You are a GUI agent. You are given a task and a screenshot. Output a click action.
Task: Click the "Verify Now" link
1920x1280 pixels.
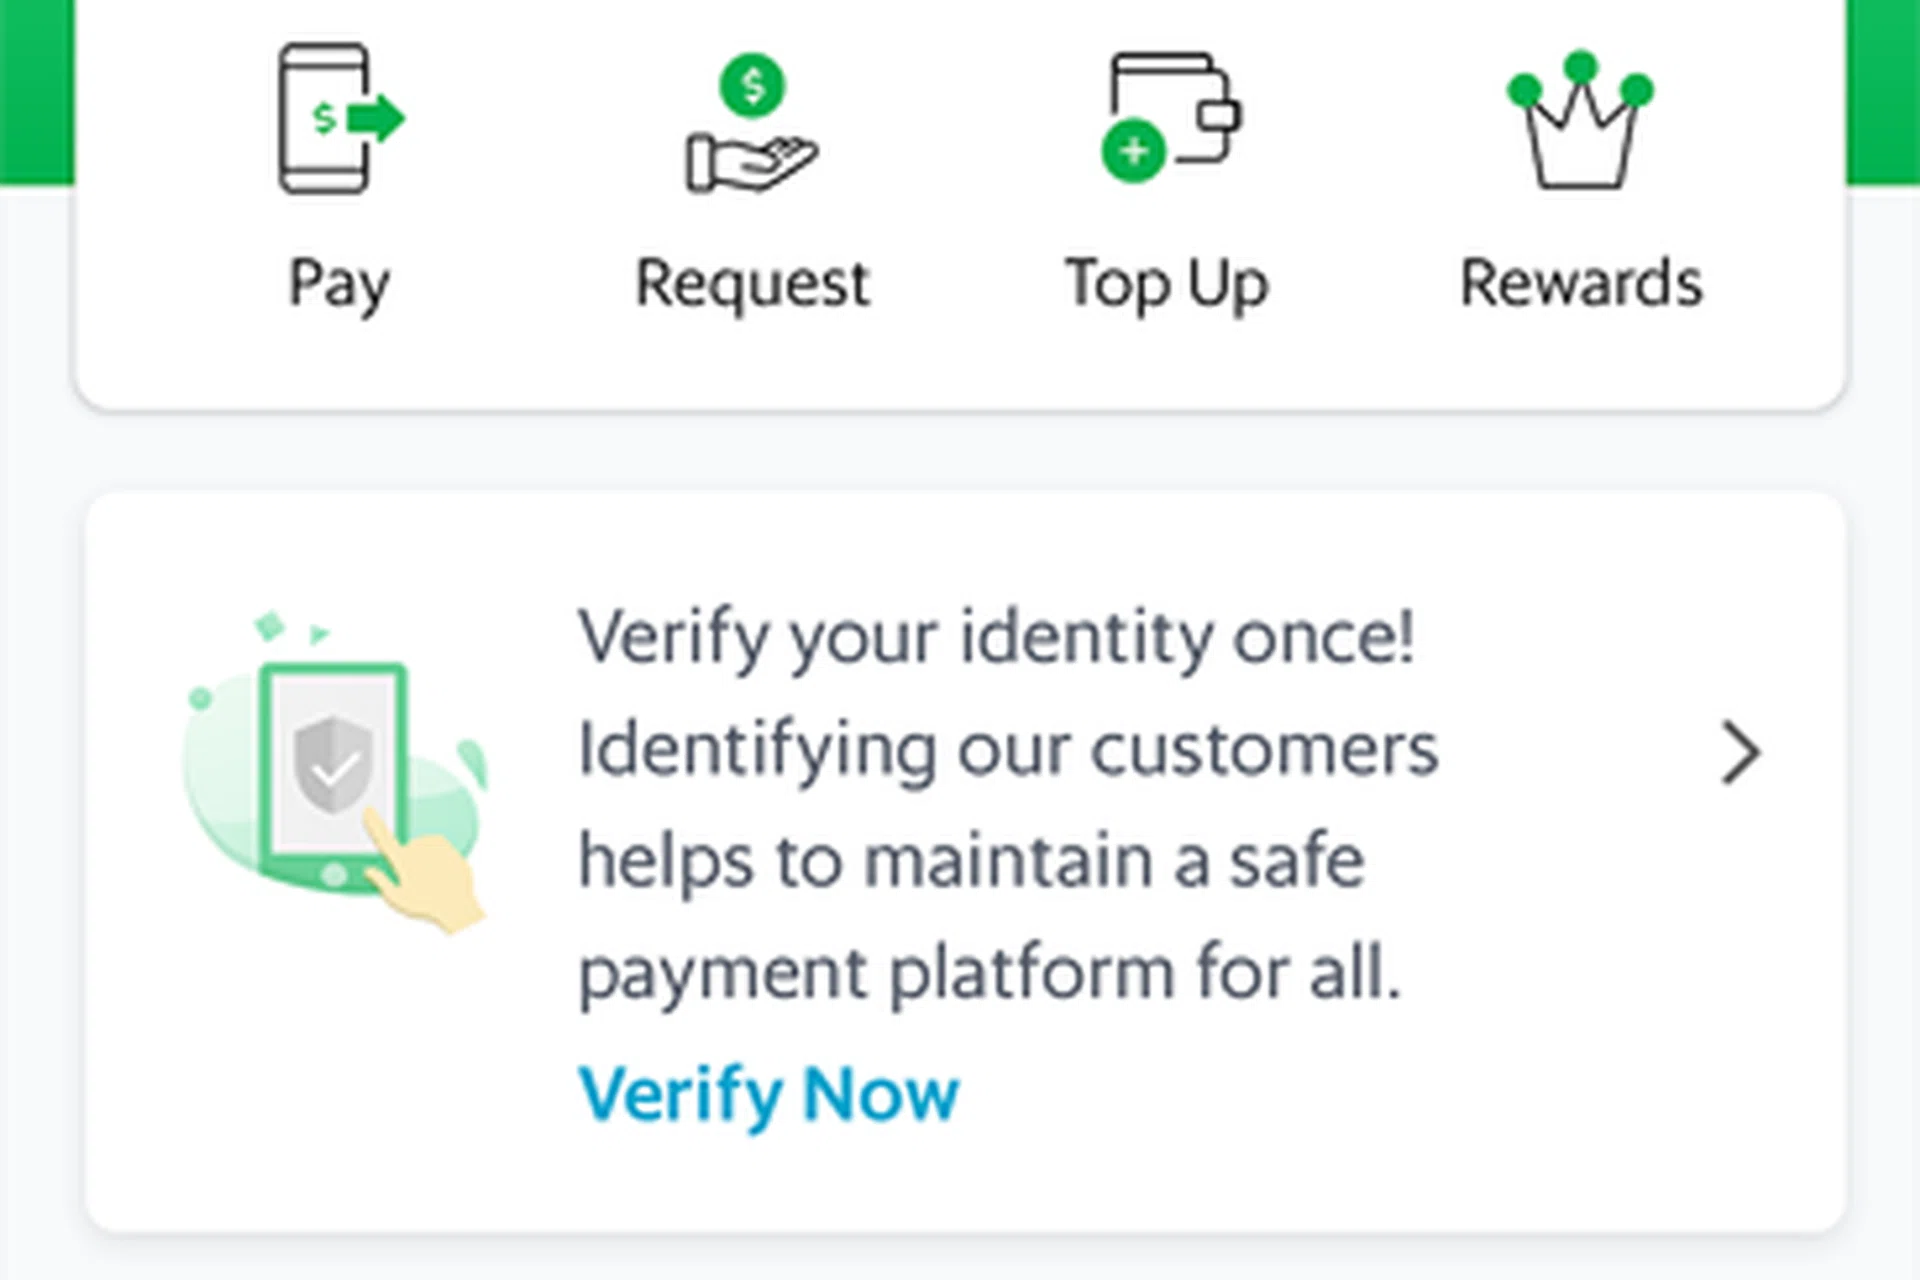click(768, 1094)
